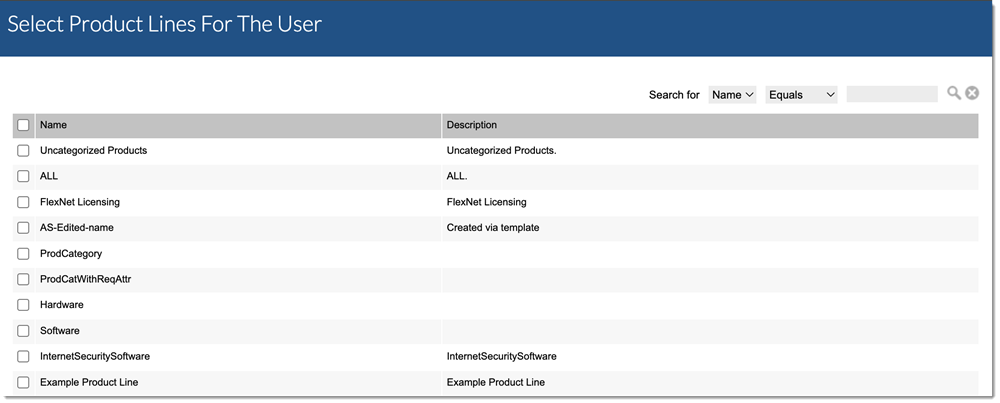Click the search magnifier icon
The height and width of the screenshot is (403, 1000).
(x=954, y=94)
